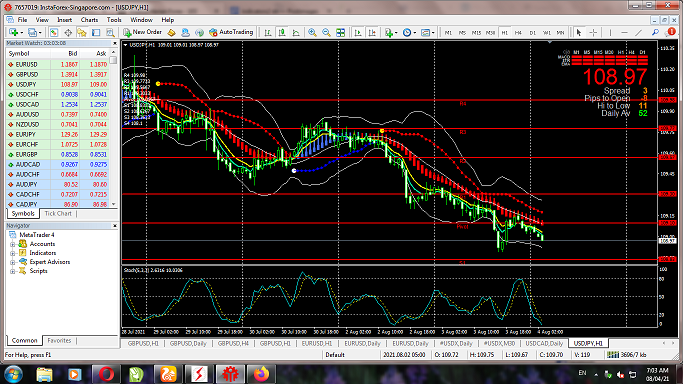Viewport: 683px width, 384px height.
Task: Select the Vertical Line drawing tool
Action: pyautogui.click(x=610, y=32)
